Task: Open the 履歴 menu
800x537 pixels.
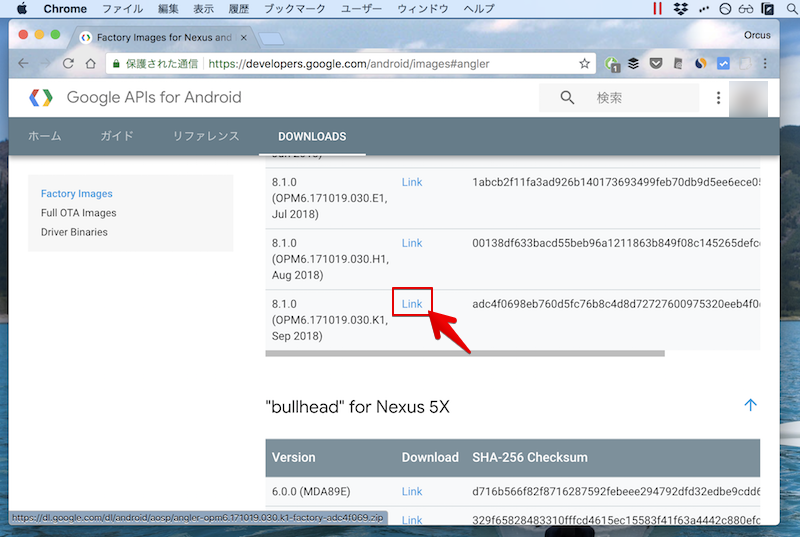Action: [238, 9]
